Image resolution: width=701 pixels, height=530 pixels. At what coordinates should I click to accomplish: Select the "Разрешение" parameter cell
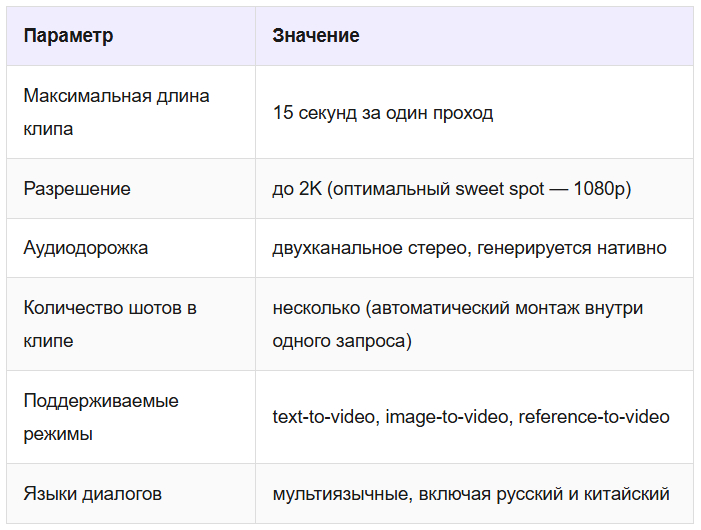point(77,188)
